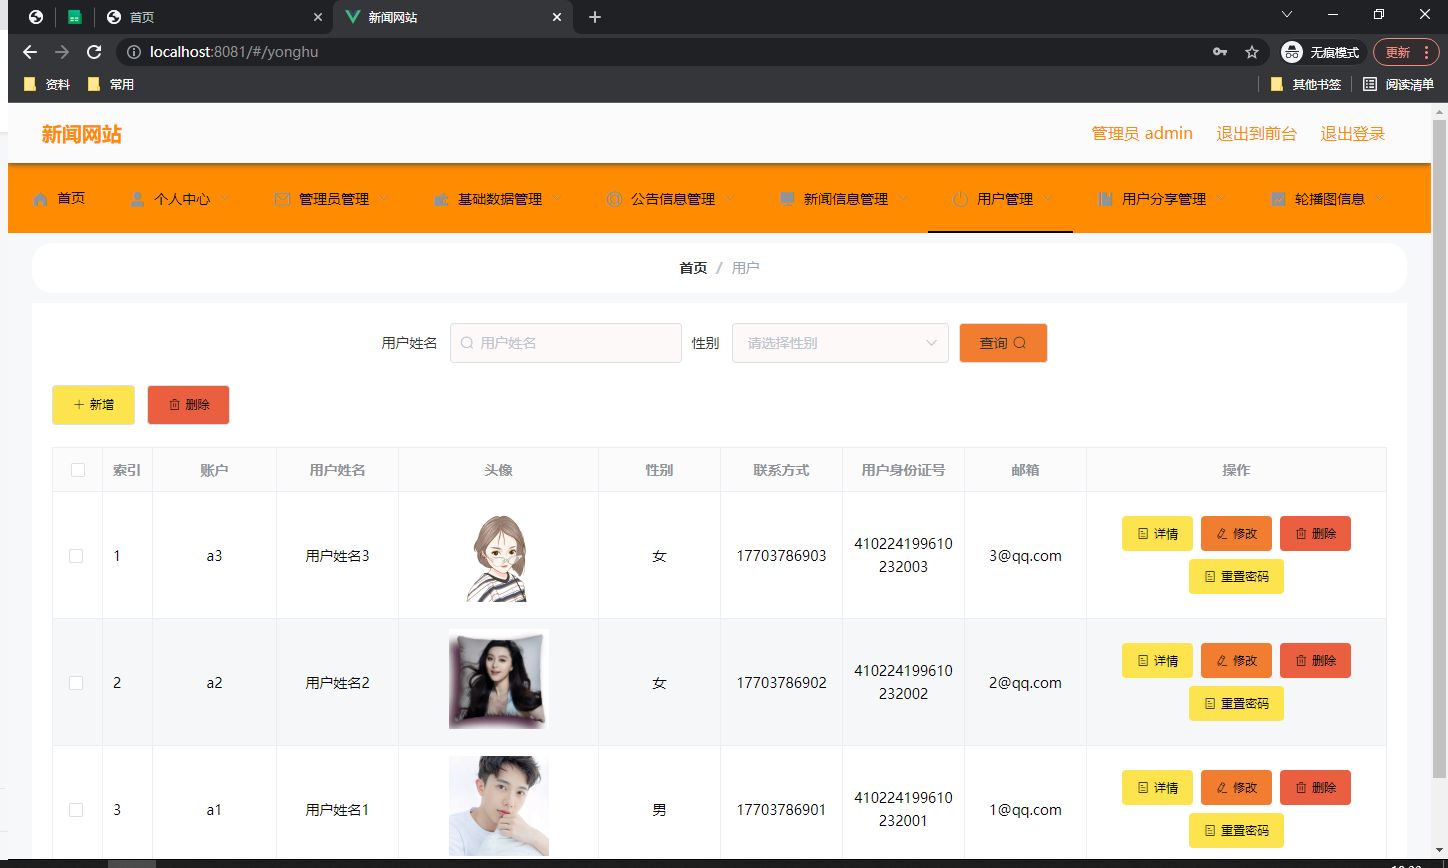The height and width of the screenshot is (868, 1448).
Task: Click the 更新 browser update button
Action: tap(1407, 52)
